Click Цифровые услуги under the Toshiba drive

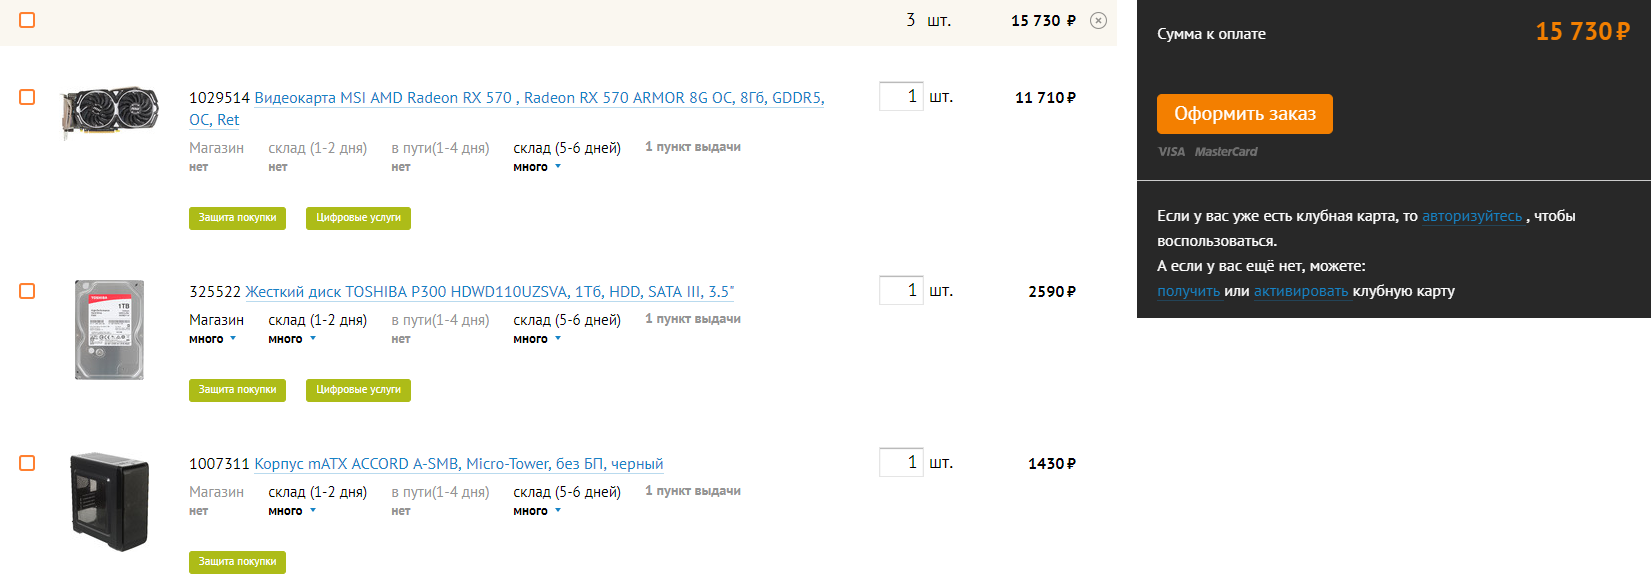click(358, 390)
